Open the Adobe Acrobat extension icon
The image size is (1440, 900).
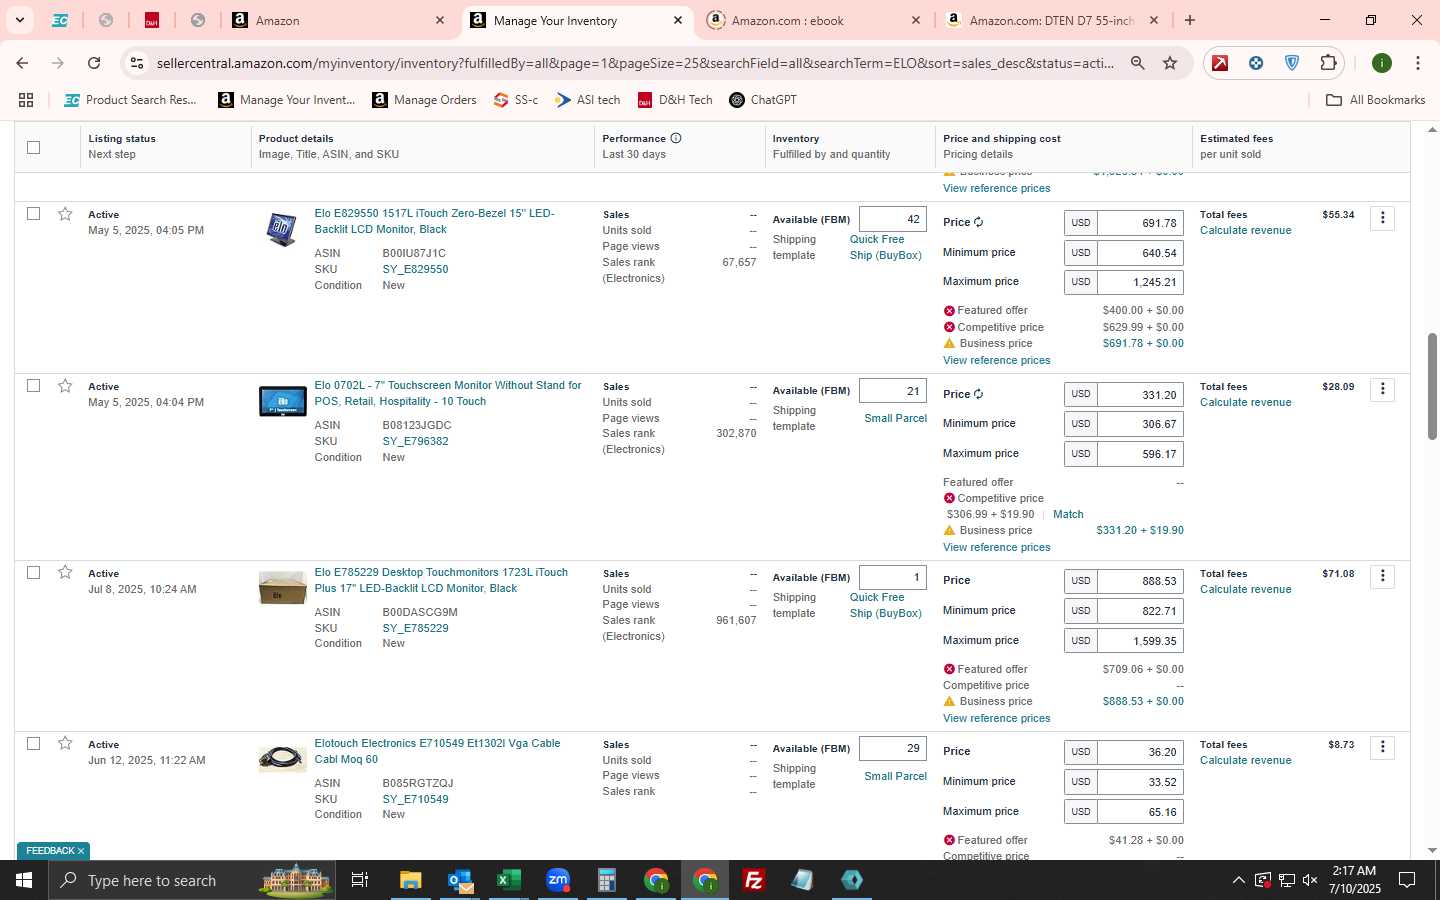(1220, 63)
